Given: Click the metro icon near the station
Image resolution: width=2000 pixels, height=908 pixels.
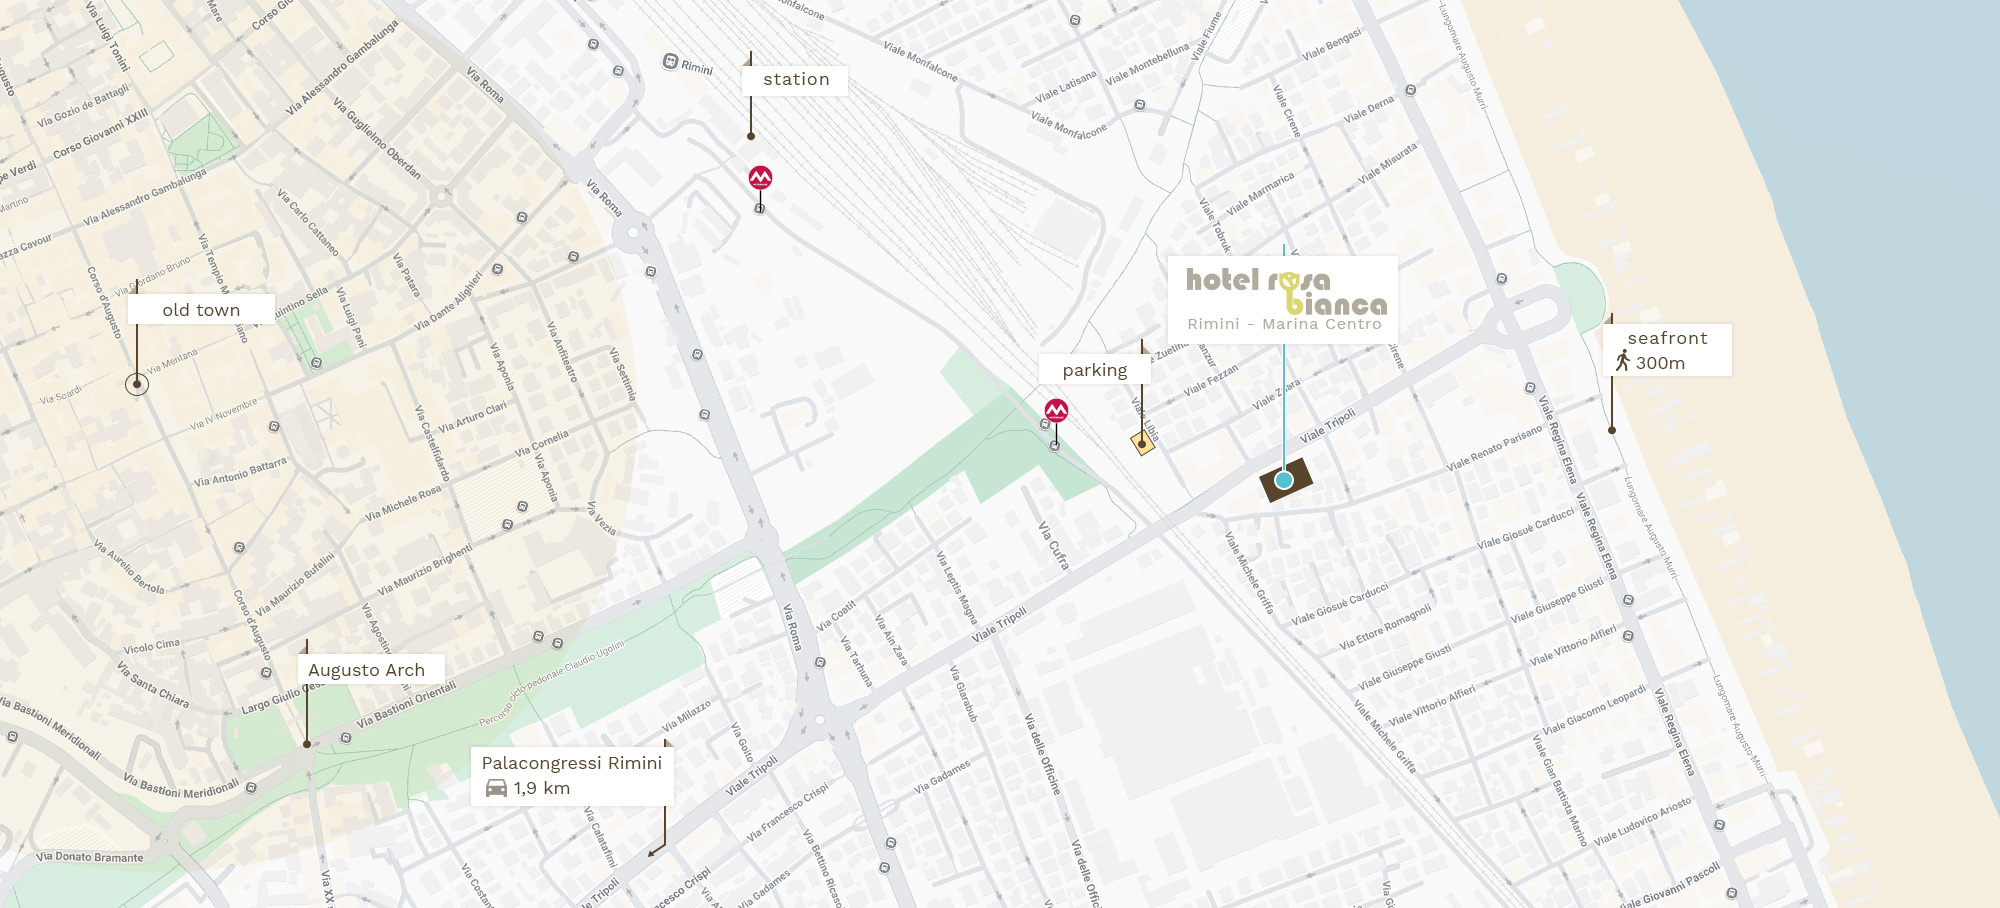Looking at the screenshot, I should pyautogui.click(x=760, y=178).
